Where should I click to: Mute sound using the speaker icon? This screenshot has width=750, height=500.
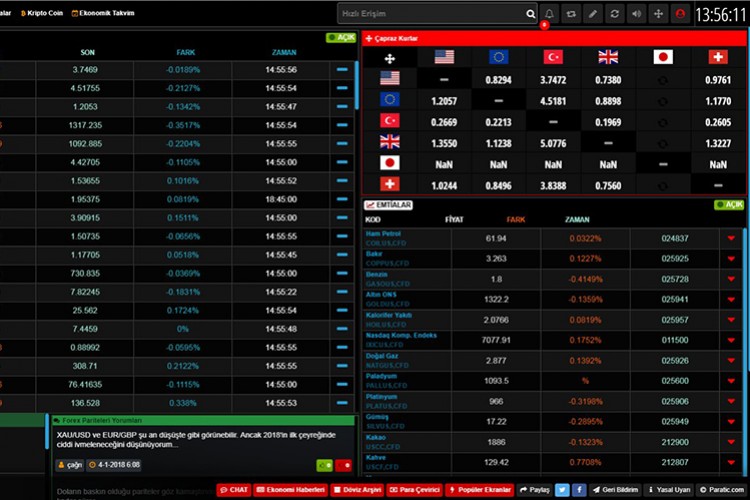(x=636, y=15)
